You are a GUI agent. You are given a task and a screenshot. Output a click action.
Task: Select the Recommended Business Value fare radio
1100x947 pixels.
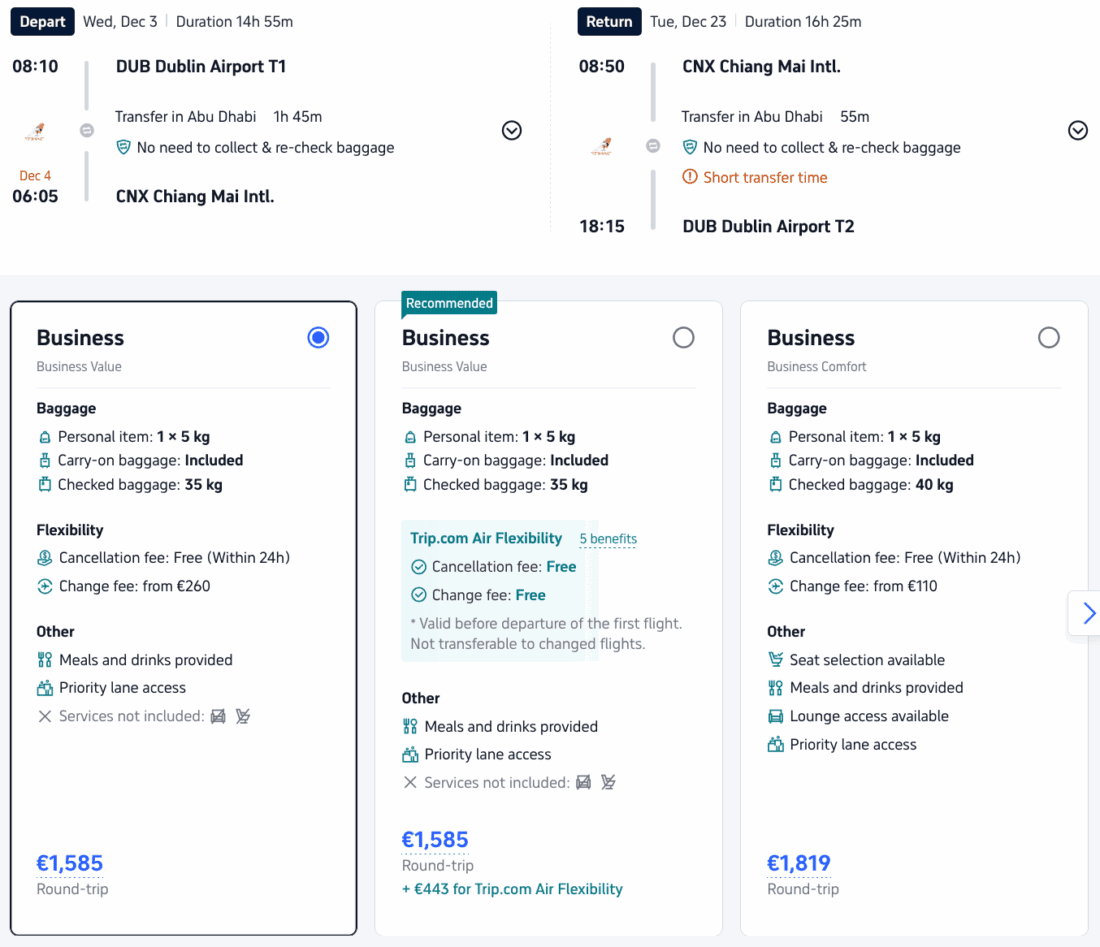pos(683,338)
